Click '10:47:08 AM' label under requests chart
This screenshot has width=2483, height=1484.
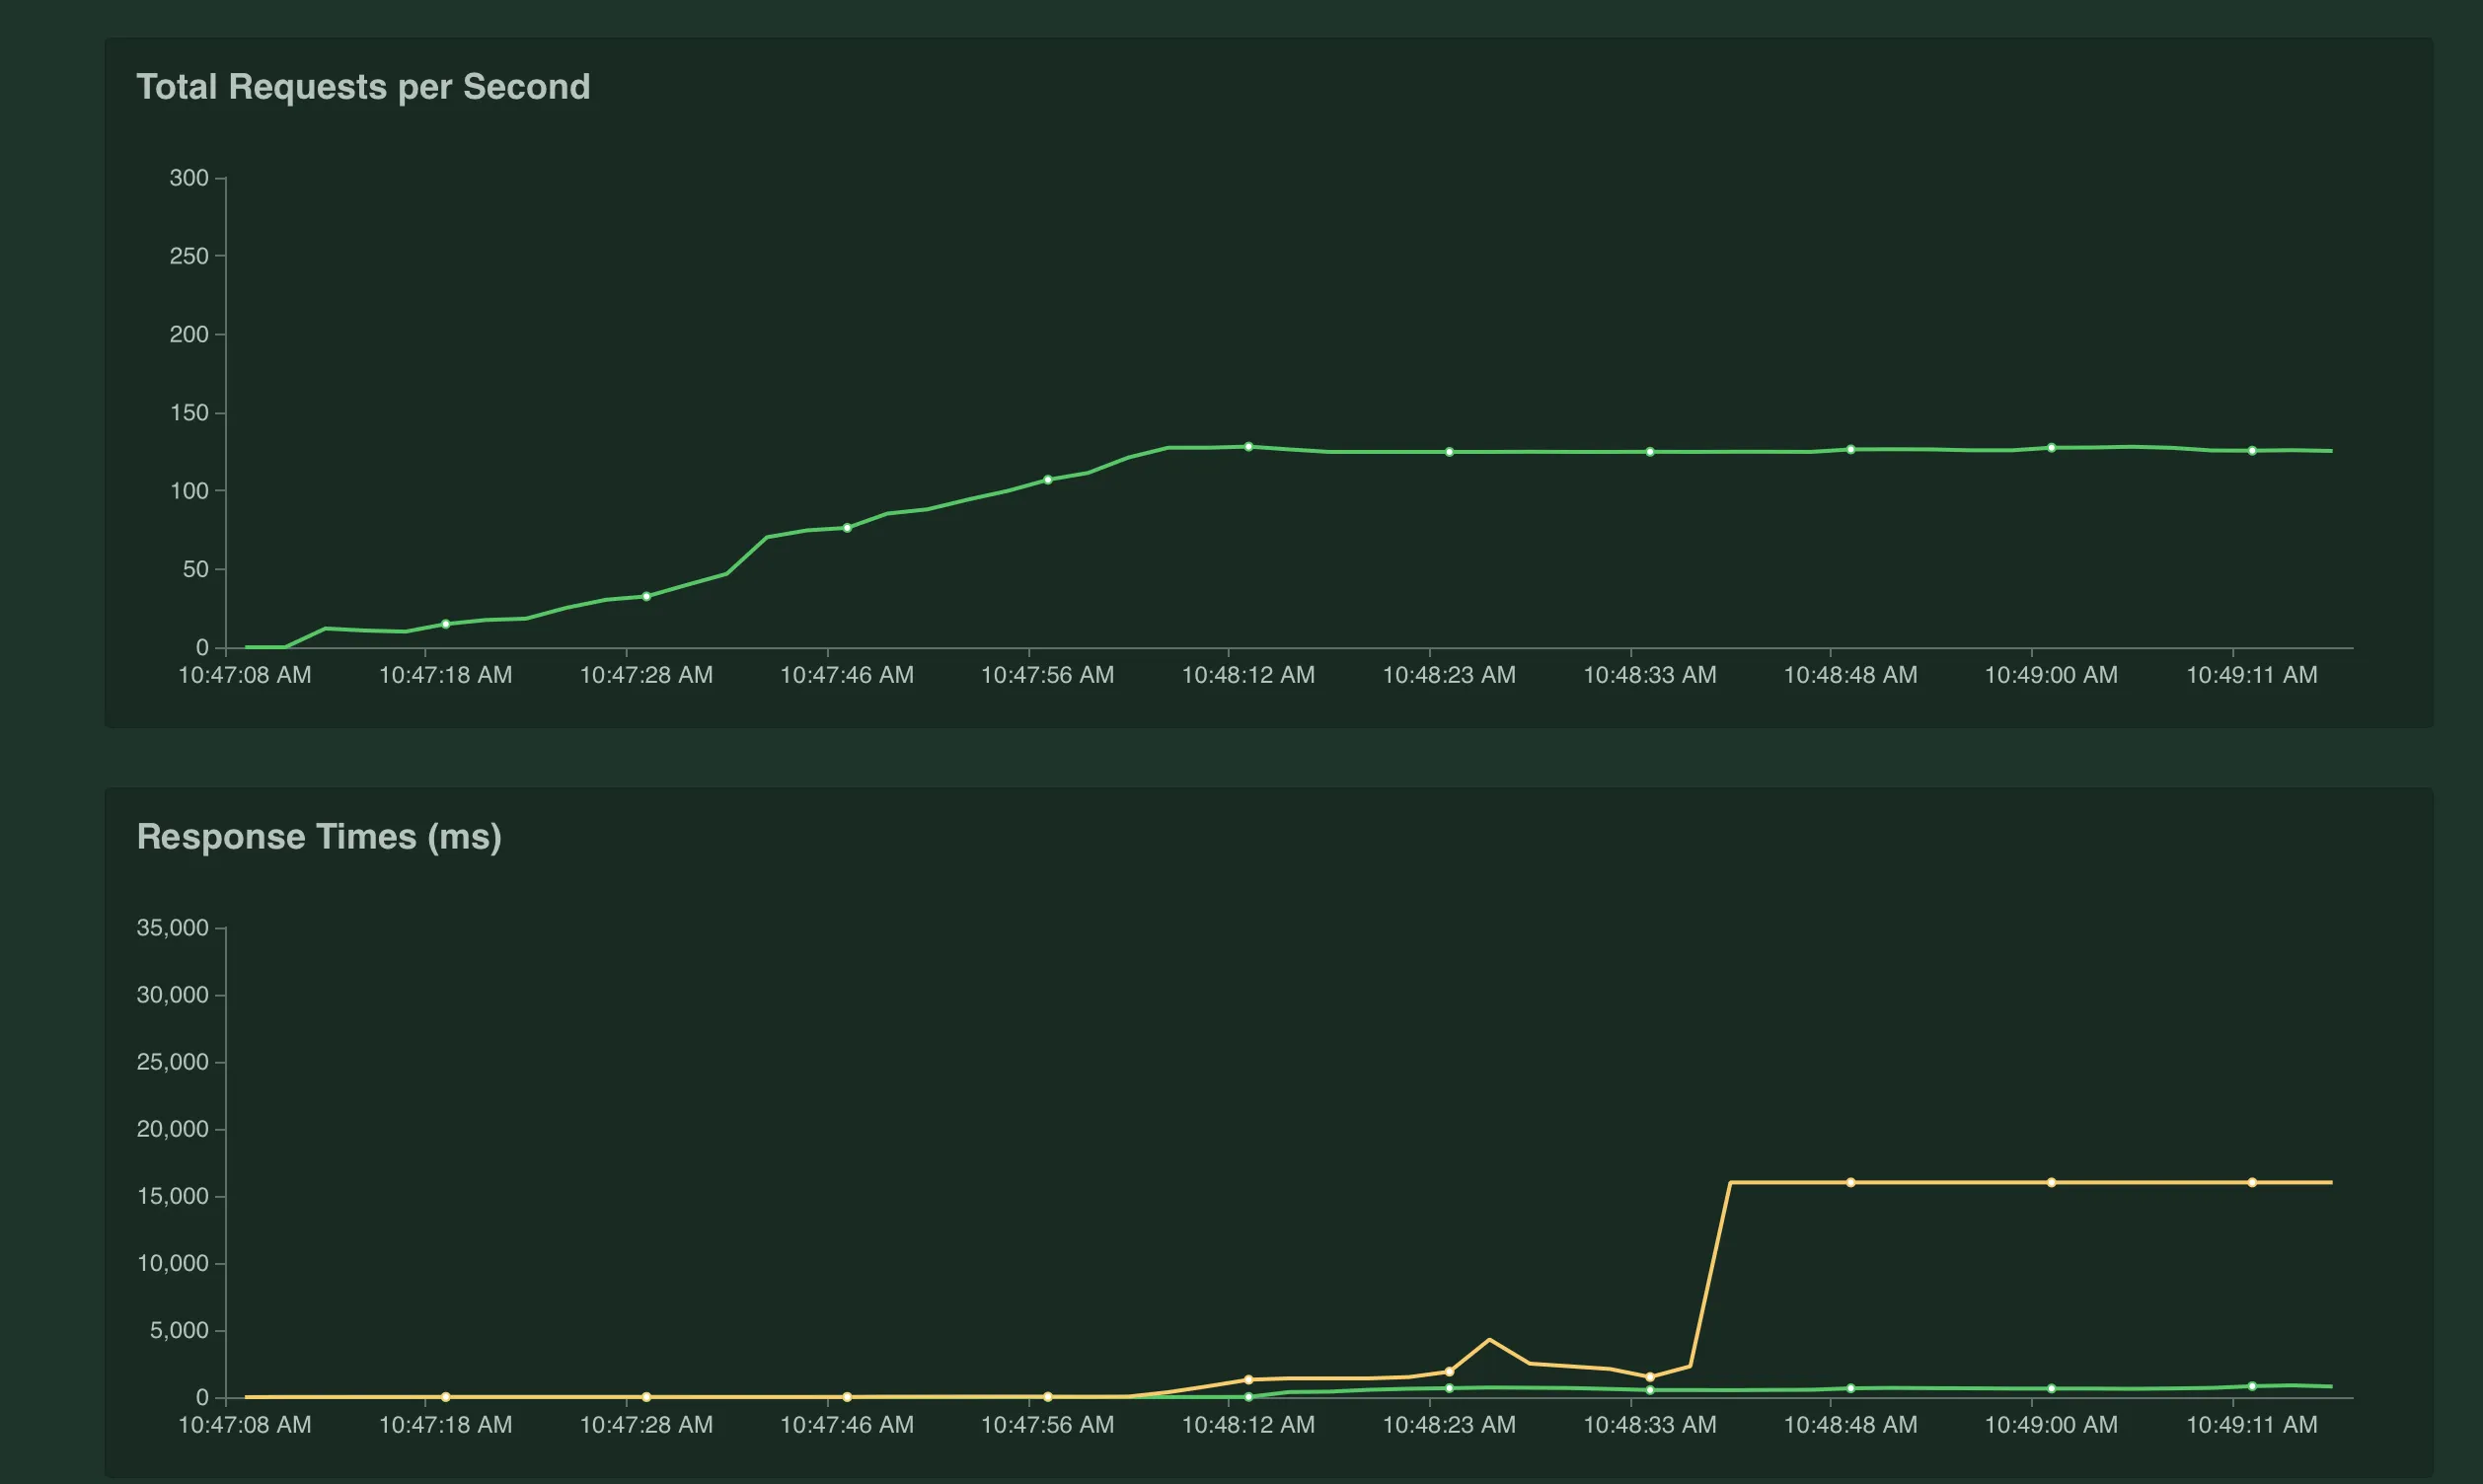pyautogui.click(x=245, y=675)
